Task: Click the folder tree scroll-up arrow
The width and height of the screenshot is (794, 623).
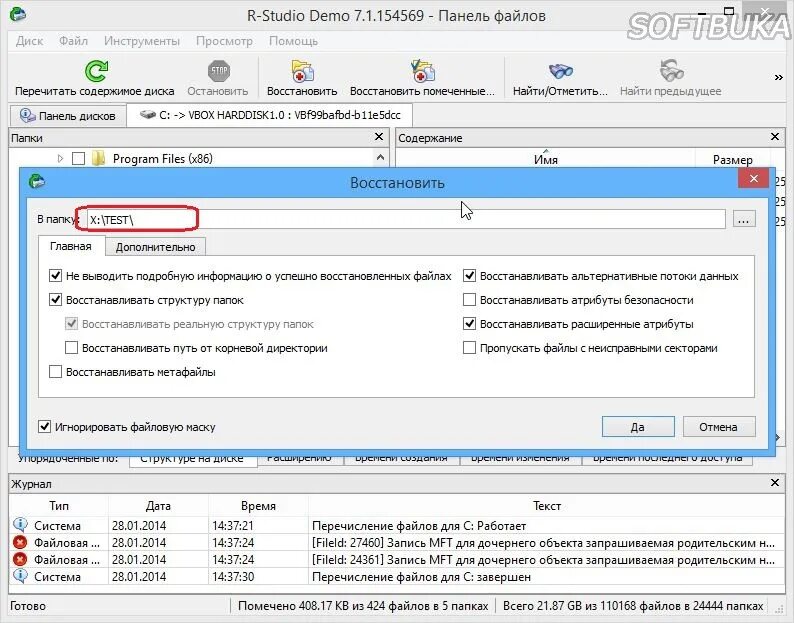Action: [380, 158]
